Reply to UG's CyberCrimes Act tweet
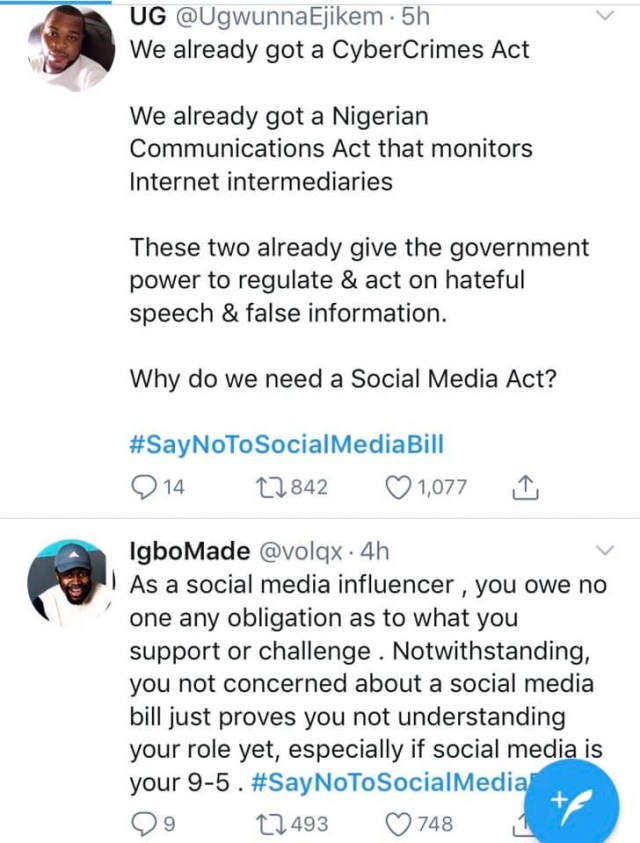640x843 pixels. tap(145, 487)
